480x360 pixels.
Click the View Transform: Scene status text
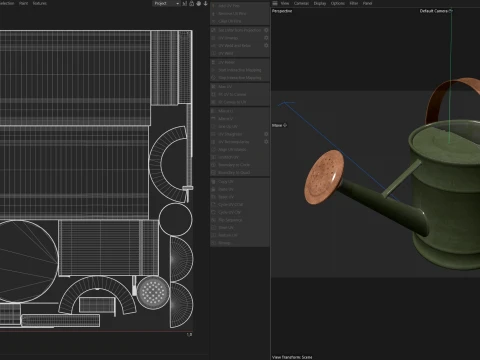(292, 357)
